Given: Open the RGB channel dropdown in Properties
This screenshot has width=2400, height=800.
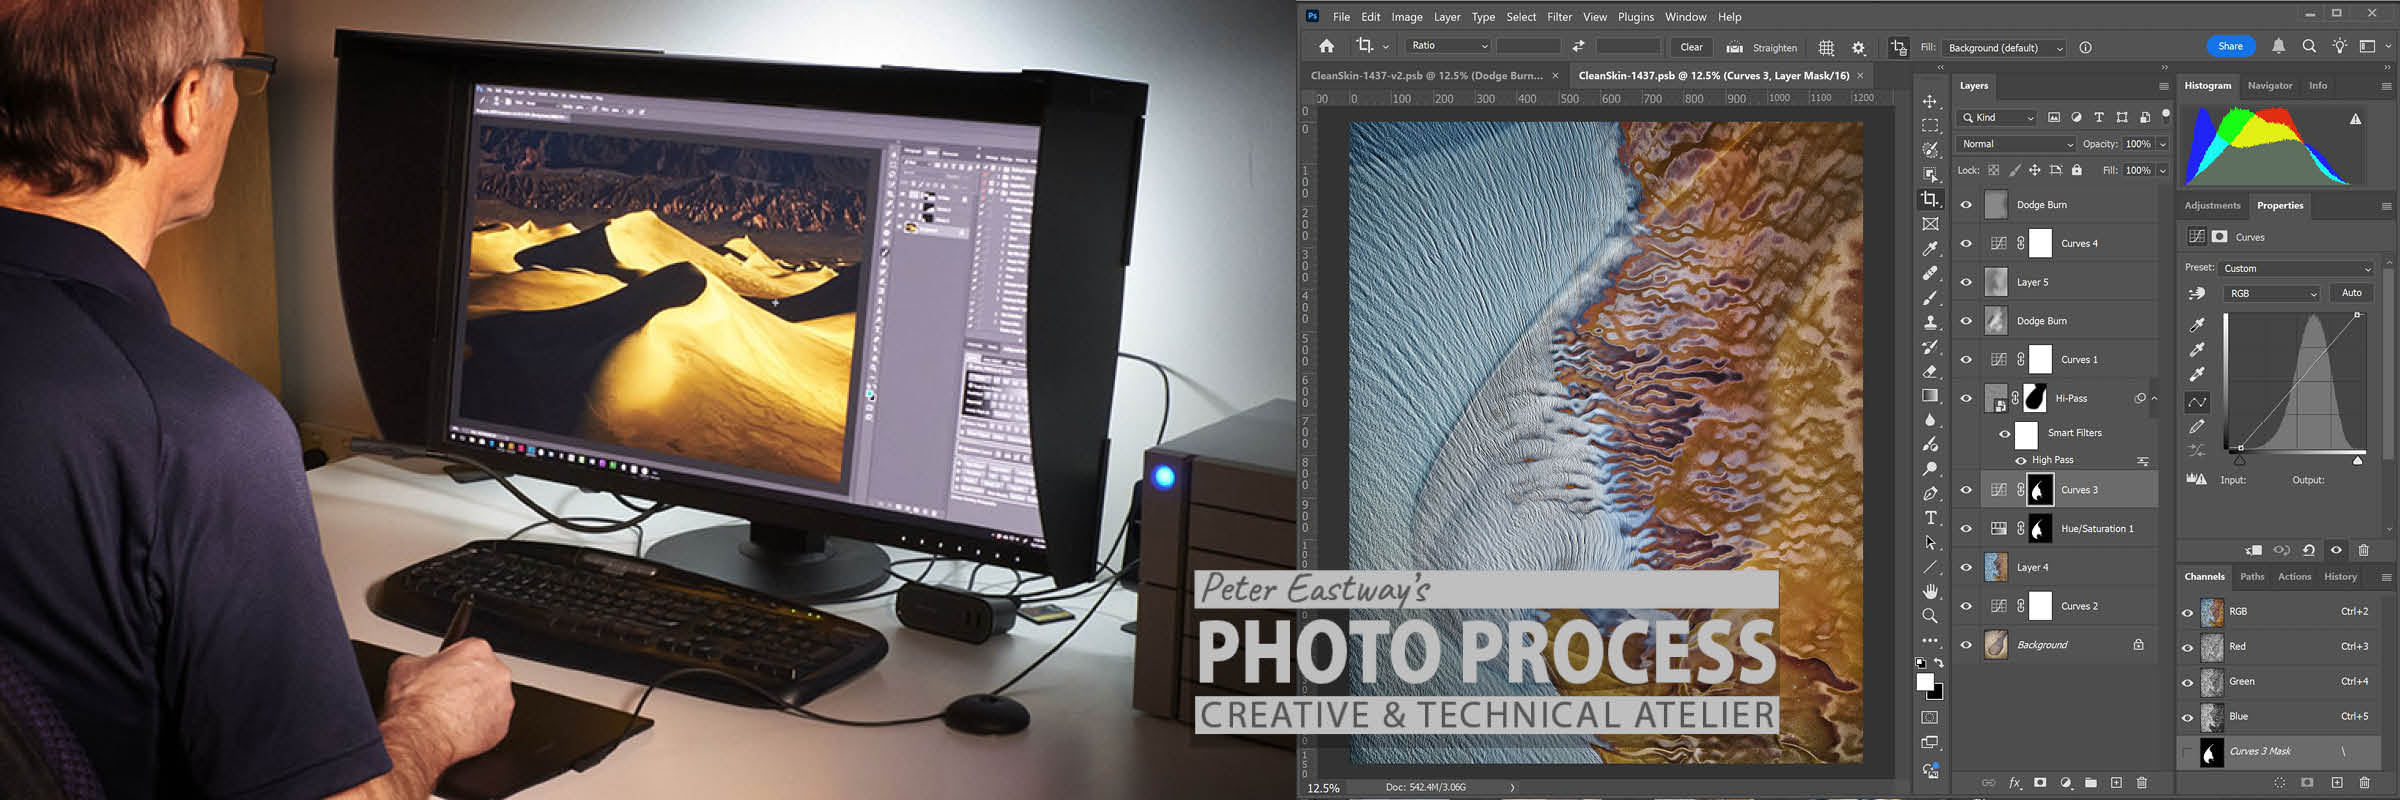Looking at the screenshot, I should (2272, 293).
